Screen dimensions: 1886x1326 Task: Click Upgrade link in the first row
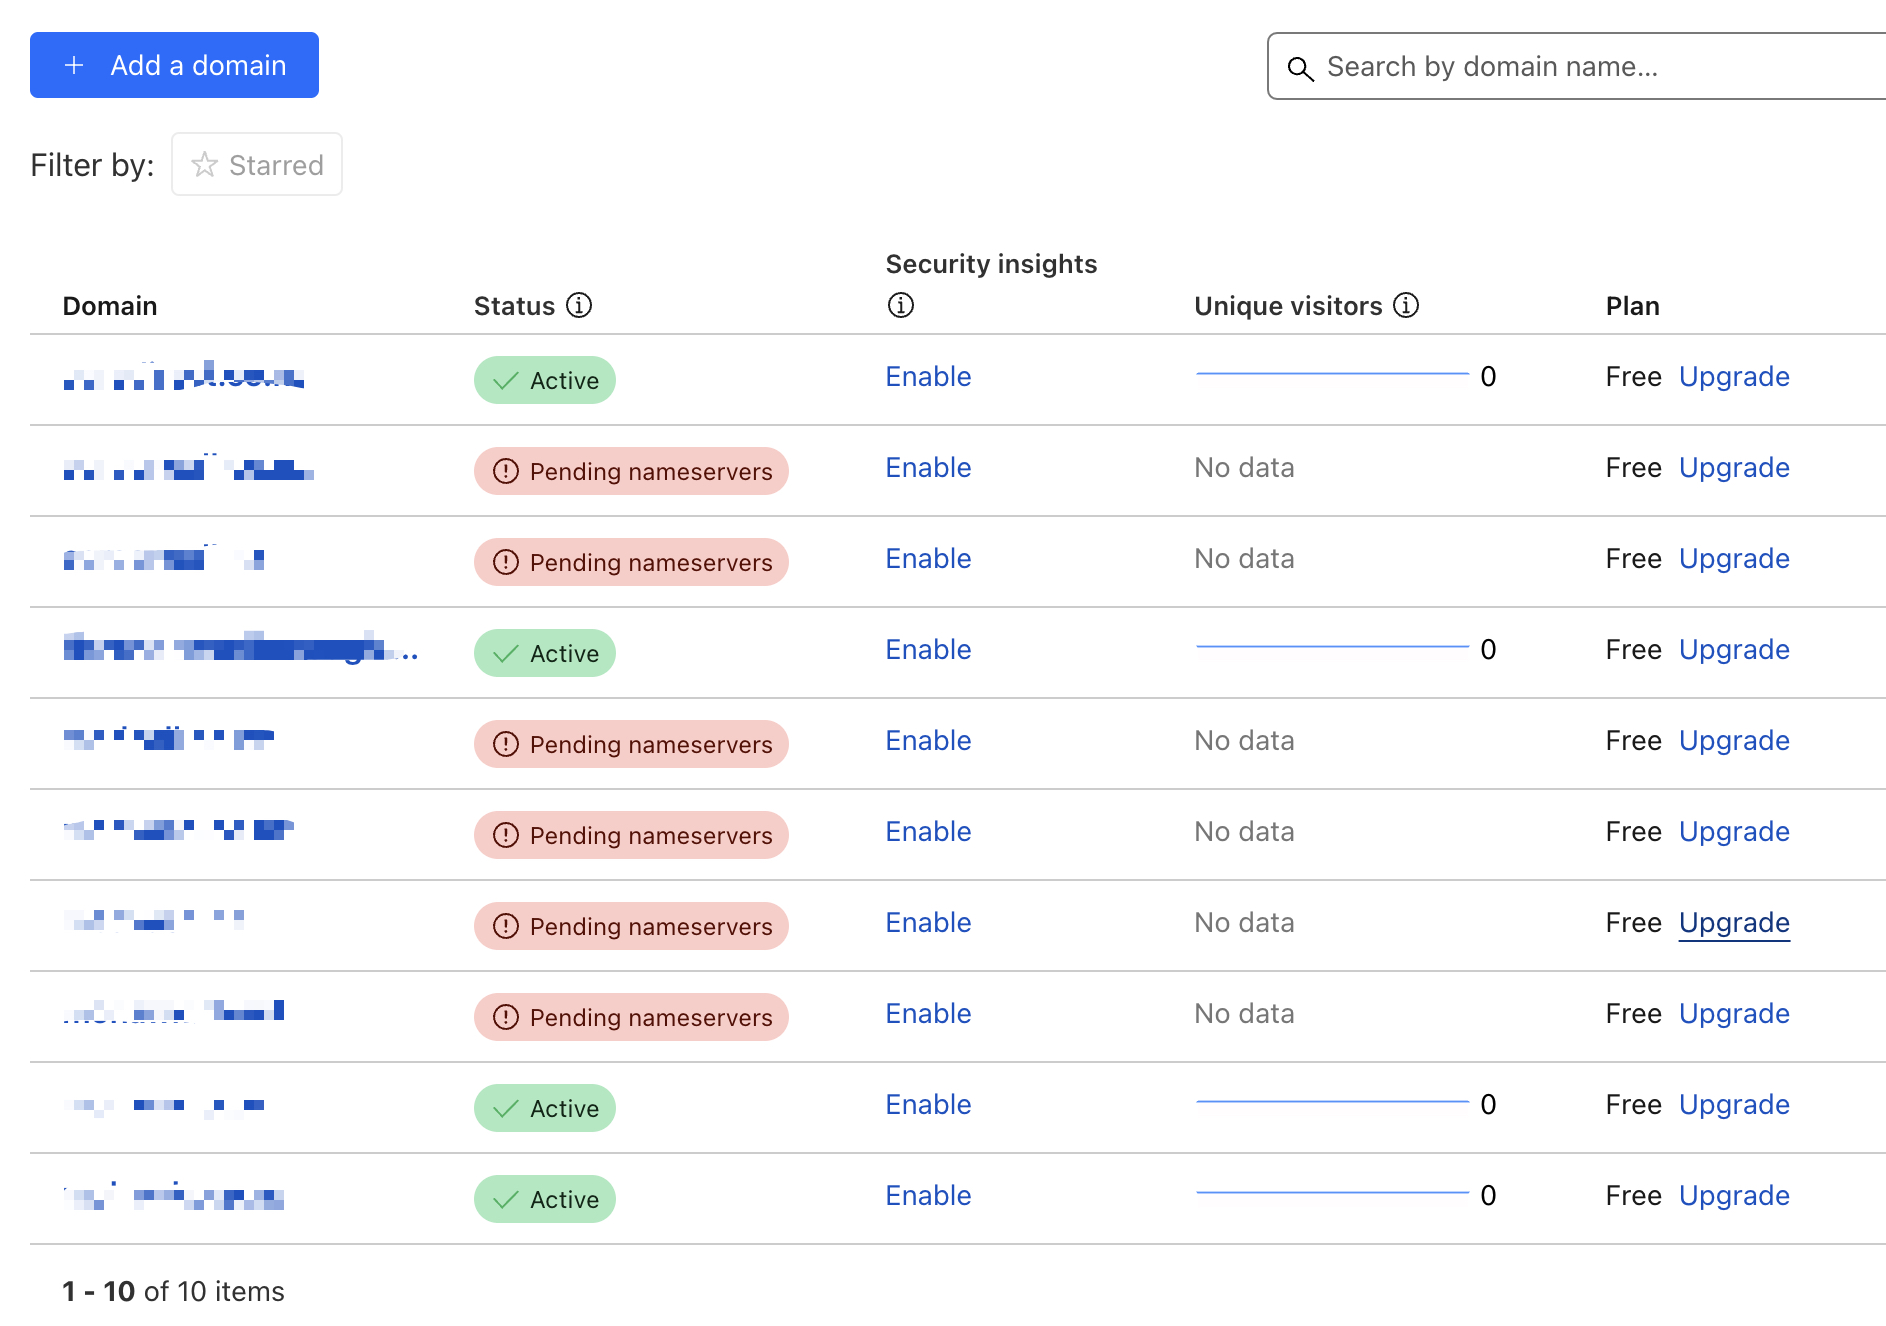[1734, 377]
